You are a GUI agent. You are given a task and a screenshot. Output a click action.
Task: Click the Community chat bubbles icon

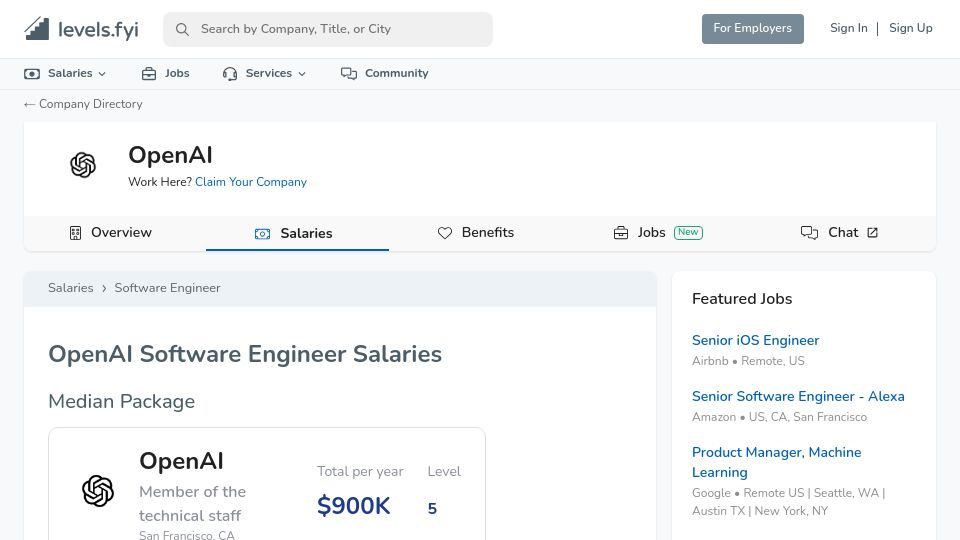pos(349,73)
